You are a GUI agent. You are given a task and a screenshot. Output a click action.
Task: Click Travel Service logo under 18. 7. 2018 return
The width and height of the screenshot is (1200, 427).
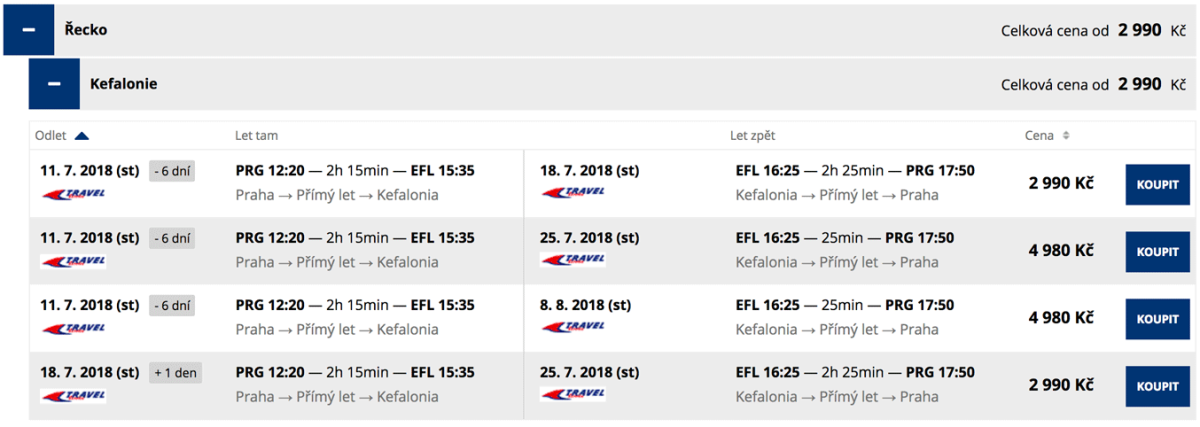point(573,194)
